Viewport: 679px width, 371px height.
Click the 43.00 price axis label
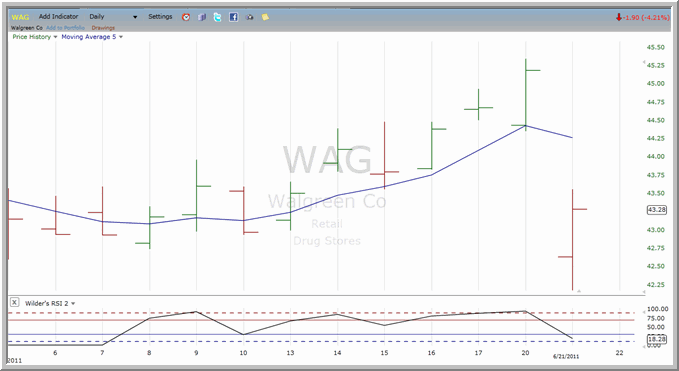pos(656,230)
